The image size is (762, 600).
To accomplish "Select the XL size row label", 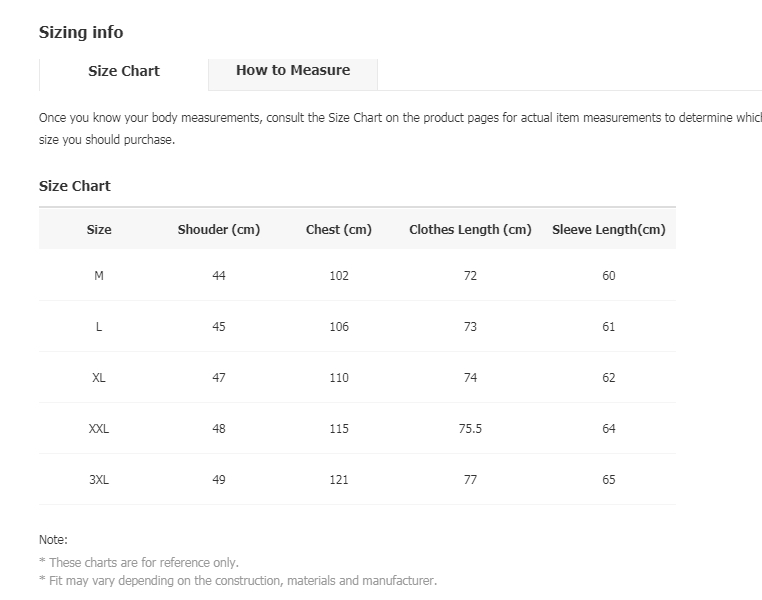I will pos(99,377).
